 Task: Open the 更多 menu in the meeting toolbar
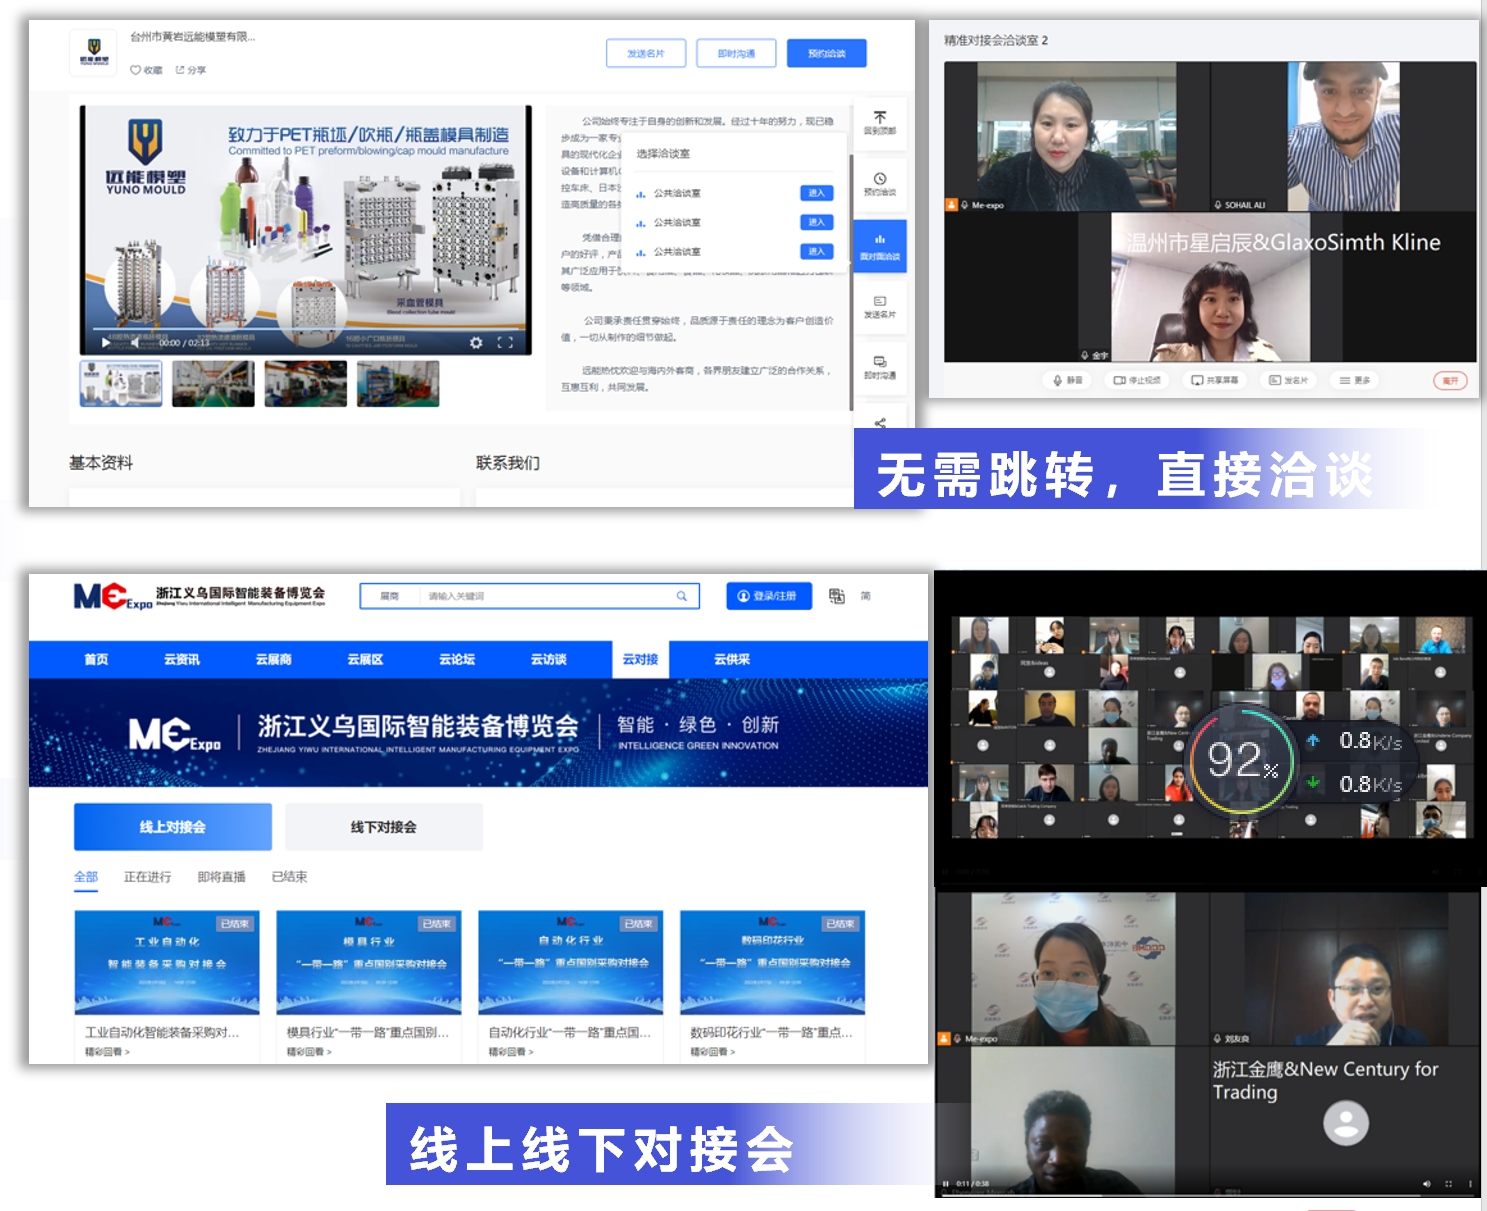1354,380
